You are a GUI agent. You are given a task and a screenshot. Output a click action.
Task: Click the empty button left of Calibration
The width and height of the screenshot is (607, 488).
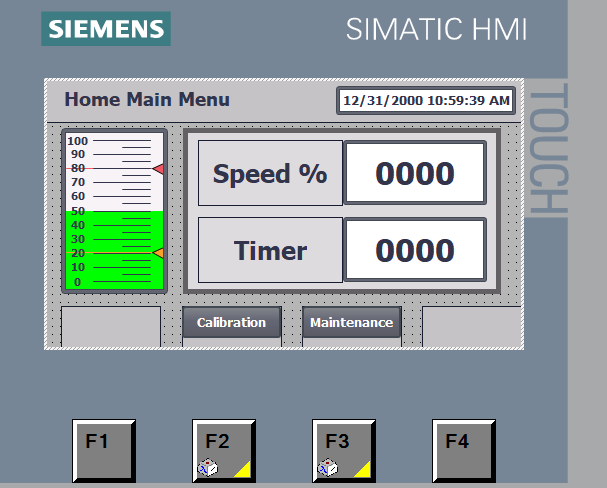tap(111, 325)
